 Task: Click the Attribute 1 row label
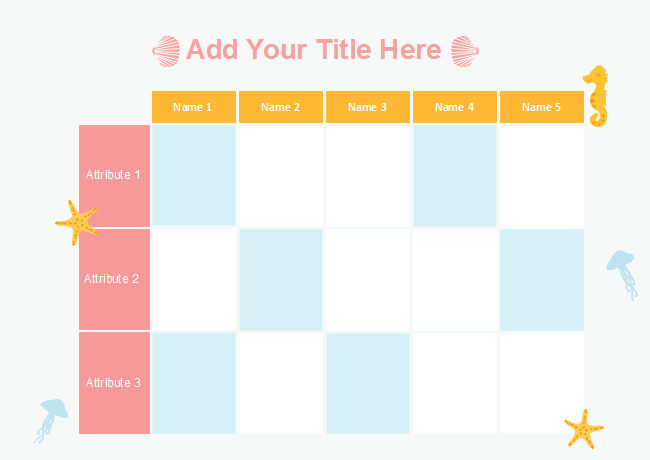pyautogui.click(x=114, y=175)
